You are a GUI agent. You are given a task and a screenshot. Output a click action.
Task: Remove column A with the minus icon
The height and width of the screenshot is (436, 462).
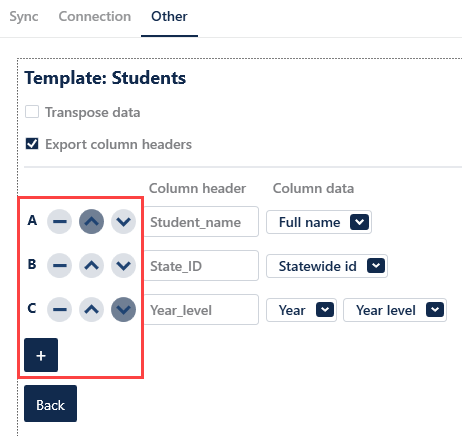(59, 221)
